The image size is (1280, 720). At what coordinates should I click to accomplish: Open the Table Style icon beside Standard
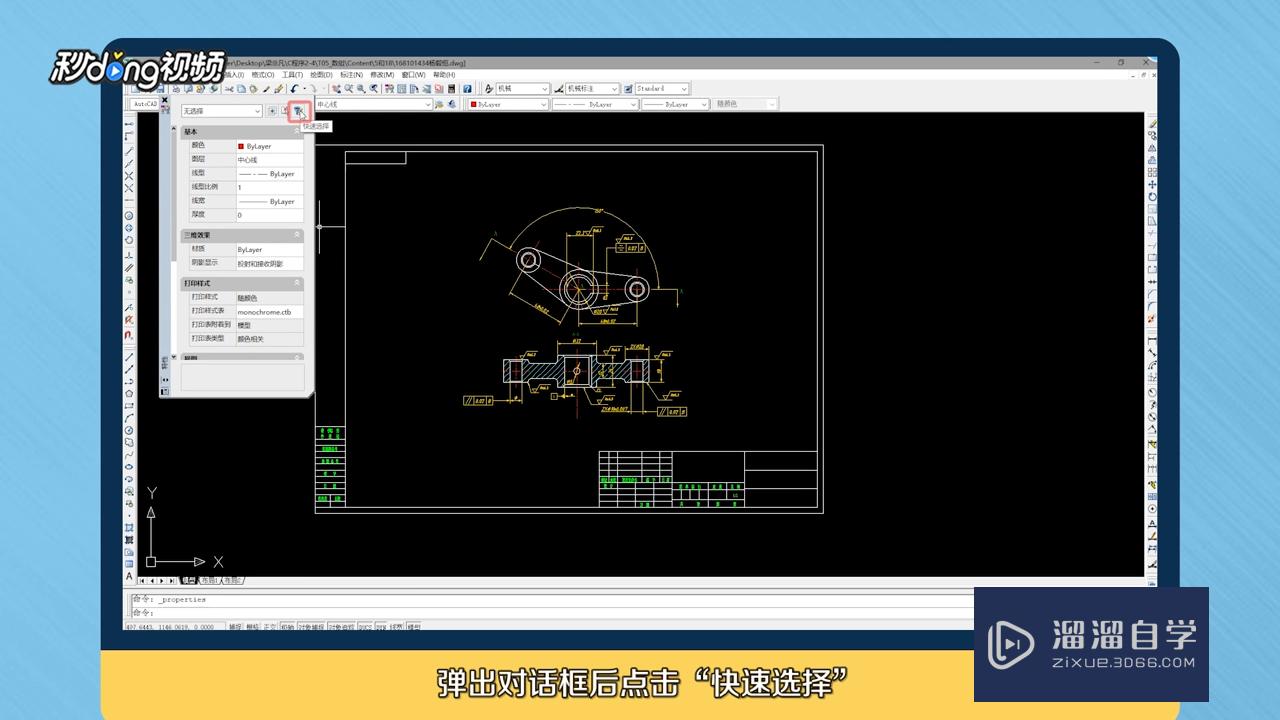click(628, 89)
